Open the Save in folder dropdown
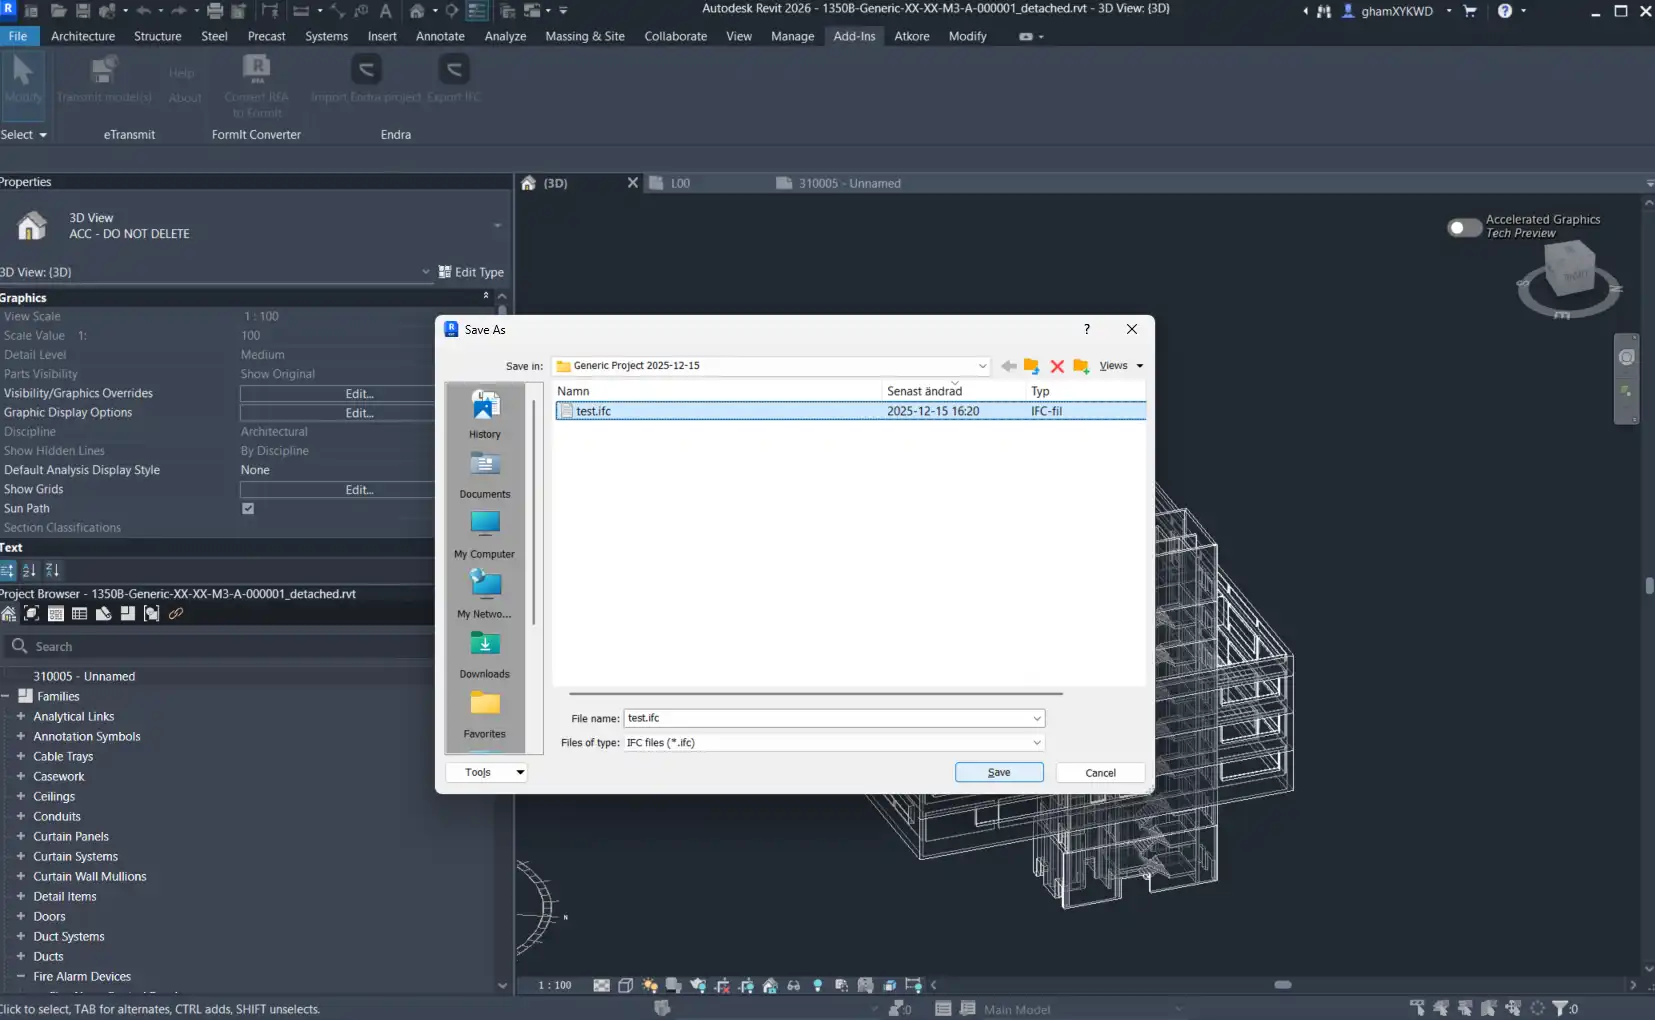This screenshot has width=1655, height=1020. point(982,366)
